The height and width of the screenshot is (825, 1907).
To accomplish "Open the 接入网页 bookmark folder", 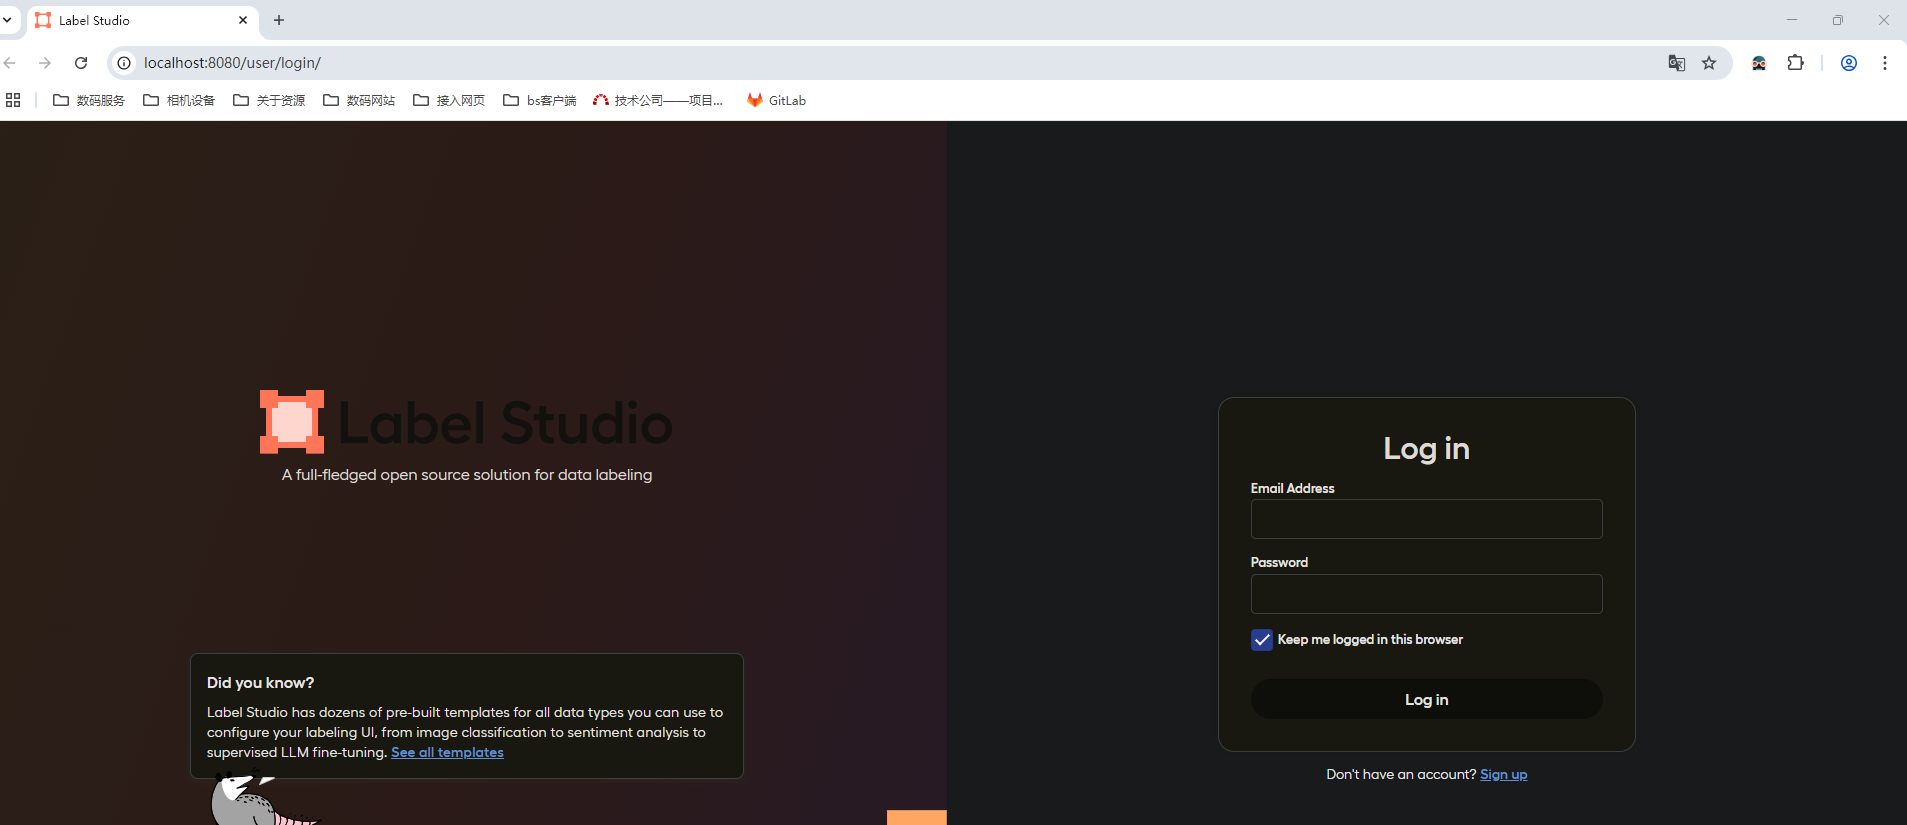I will coord(449,100).
